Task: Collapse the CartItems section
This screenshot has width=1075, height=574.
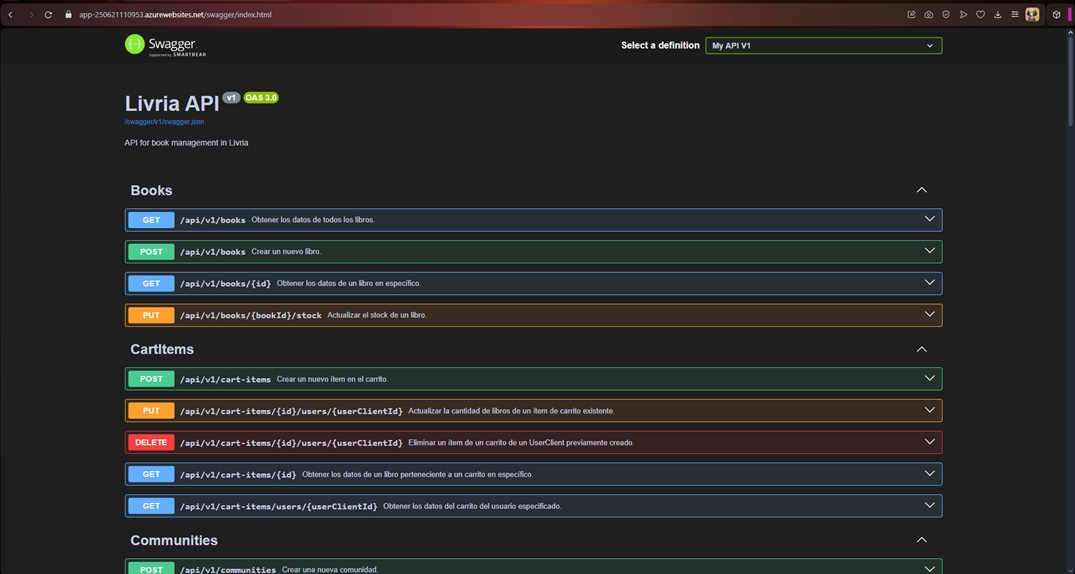Action: [921, 349]
